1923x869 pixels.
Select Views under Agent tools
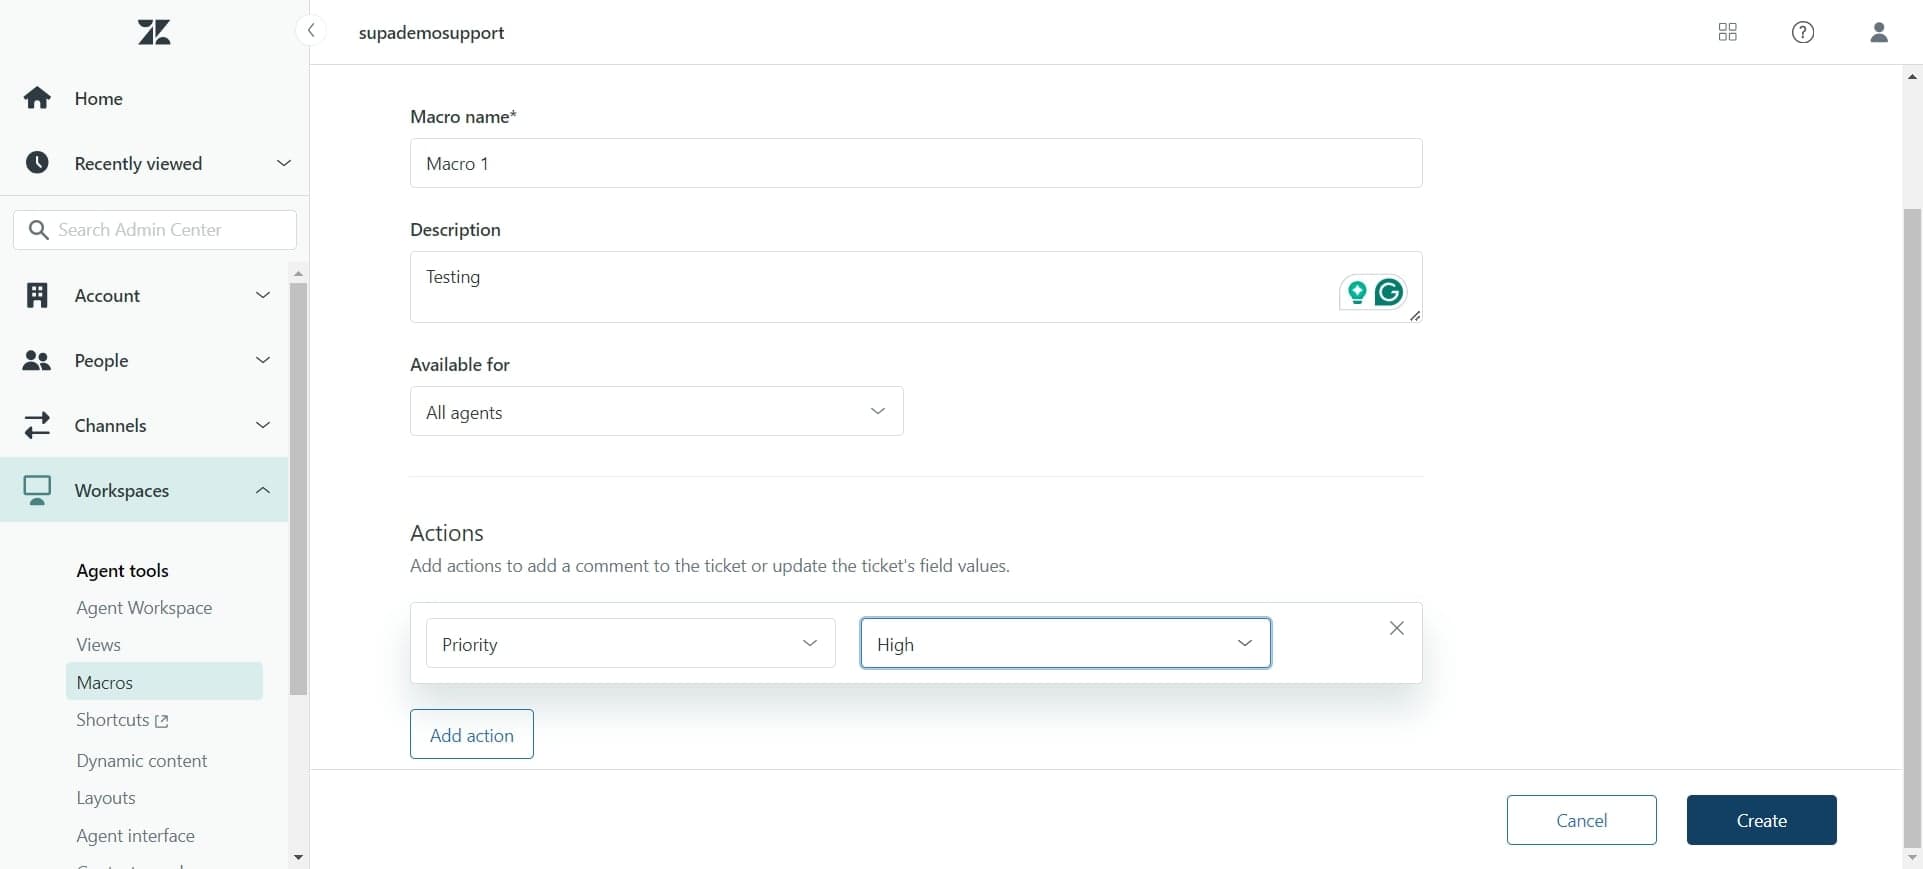pyautogui.click(x=98, y=645)
